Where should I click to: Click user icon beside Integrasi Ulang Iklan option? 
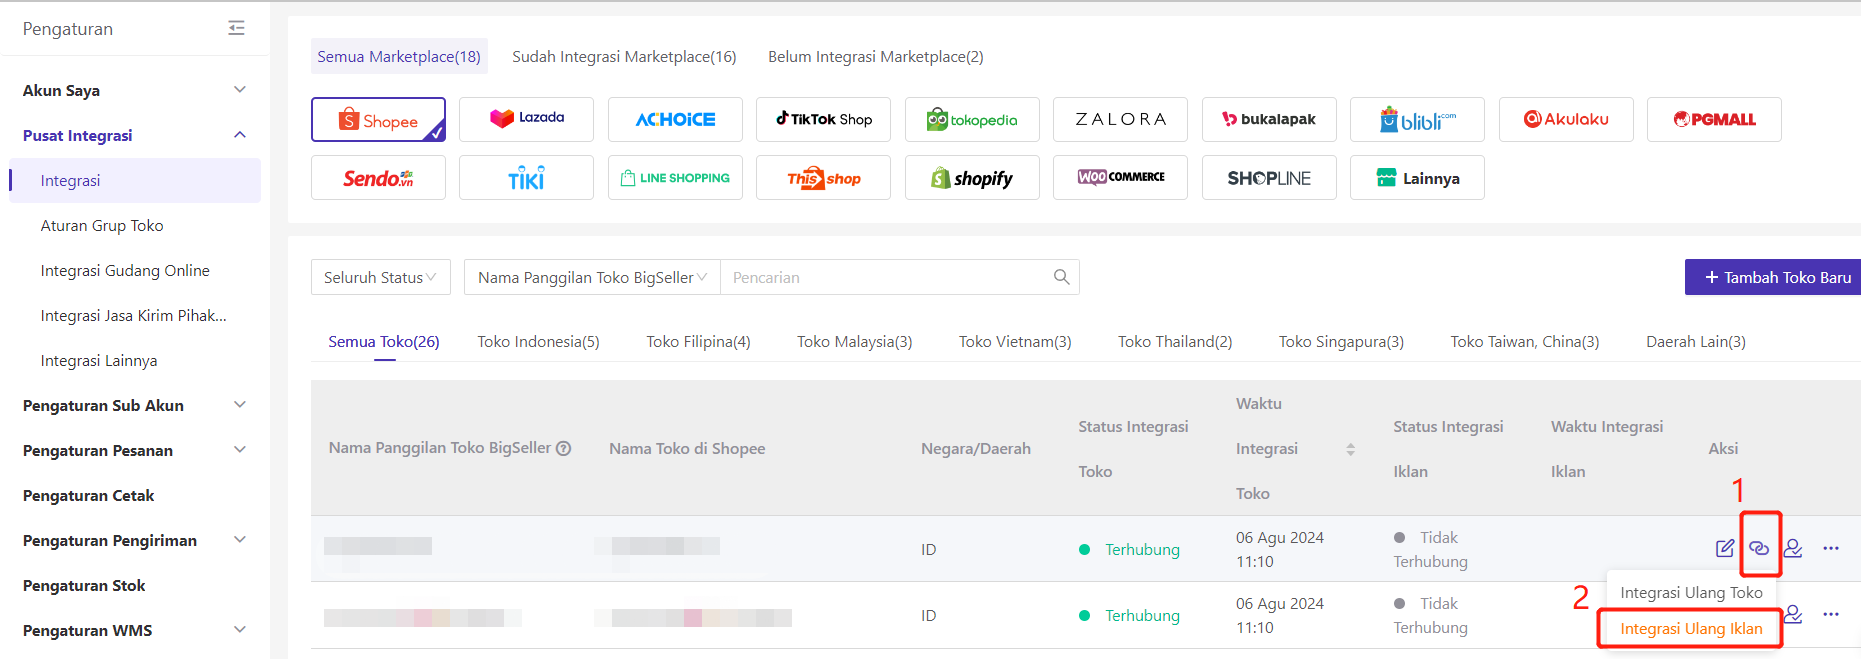click(x=1793, y=614)
